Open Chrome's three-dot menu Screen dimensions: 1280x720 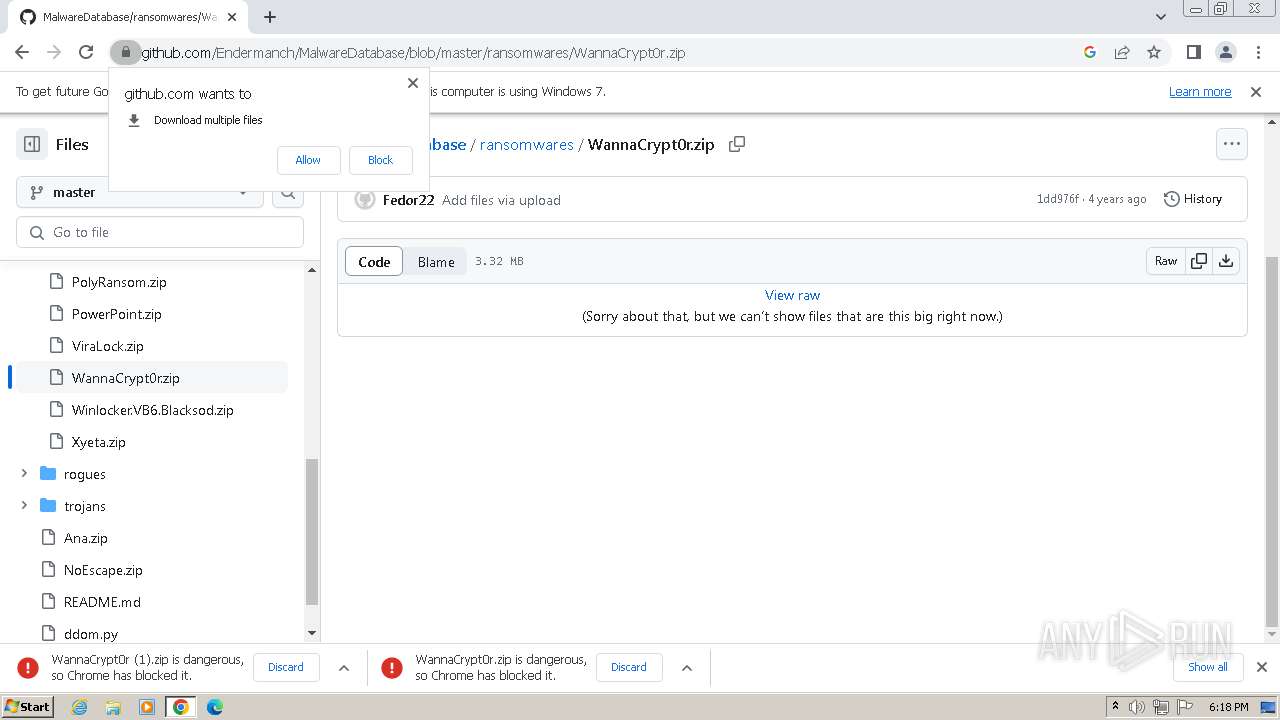(x=1257, y=52)
